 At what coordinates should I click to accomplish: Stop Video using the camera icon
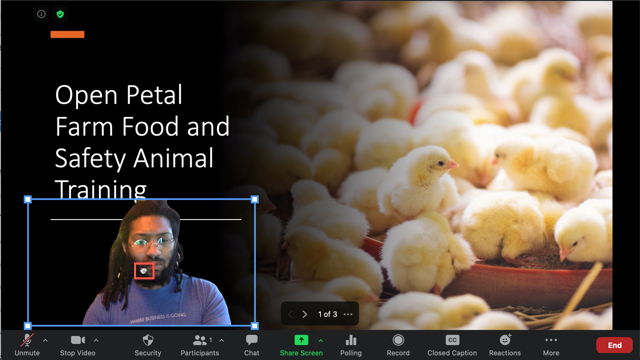[x=78, y=340]
